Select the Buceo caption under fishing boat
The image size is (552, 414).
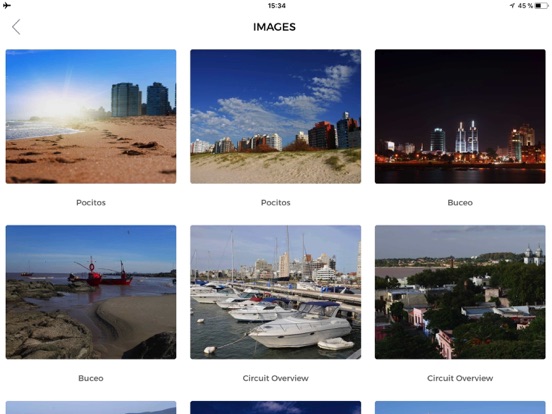pyautogui.click(x=91, y=378)
